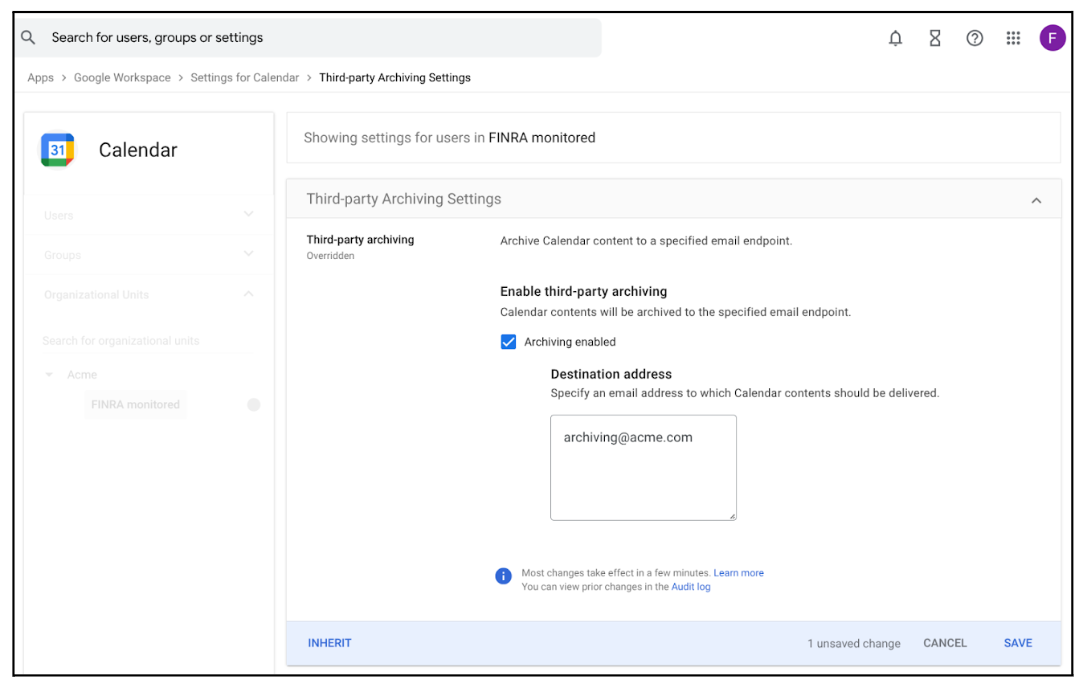Viewport: 1084px width, 694px height.
Task: Click the destination address text box
Action: [643, 467]
